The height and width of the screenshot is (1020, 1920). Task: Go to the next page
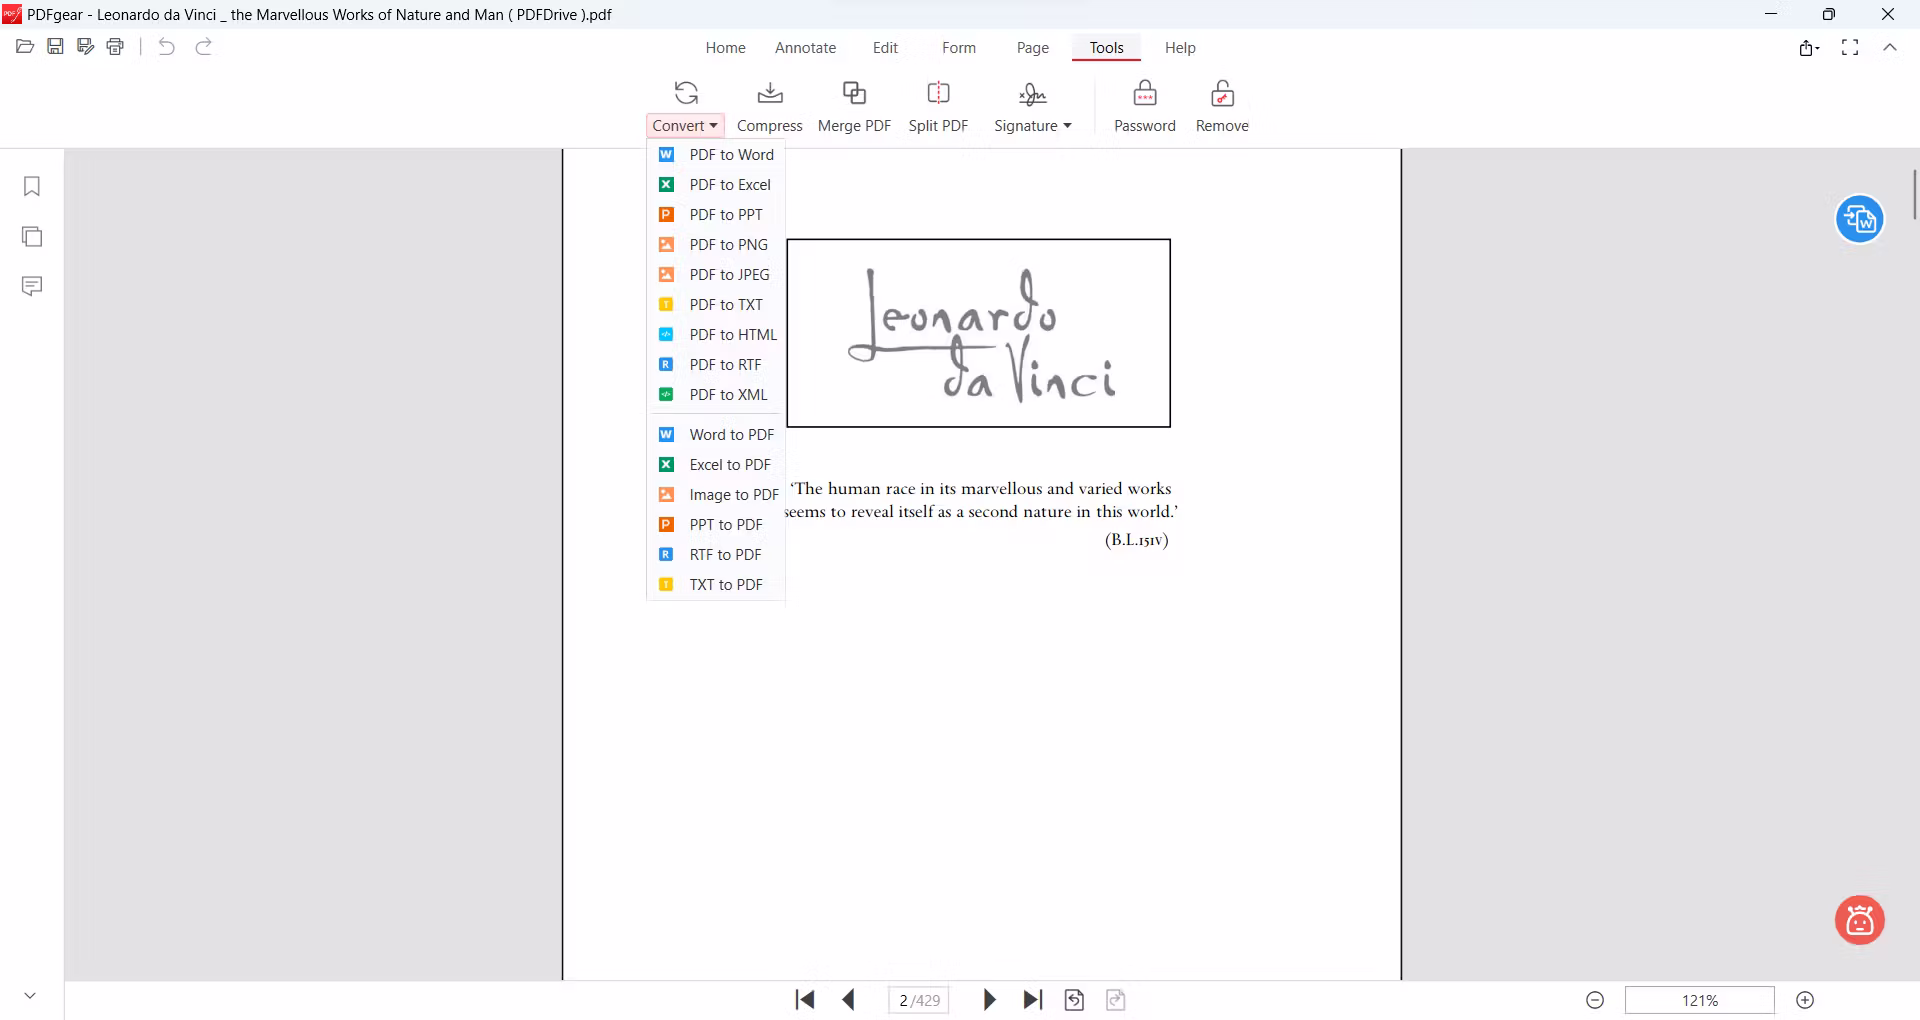(989, 1000)
